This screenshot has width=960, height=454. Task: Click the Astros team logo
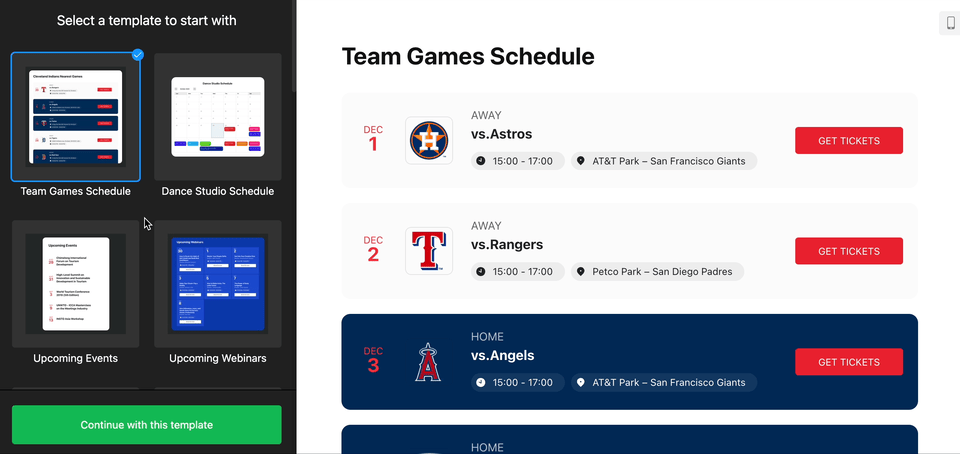pyautogui.click(x=429, y=141)
